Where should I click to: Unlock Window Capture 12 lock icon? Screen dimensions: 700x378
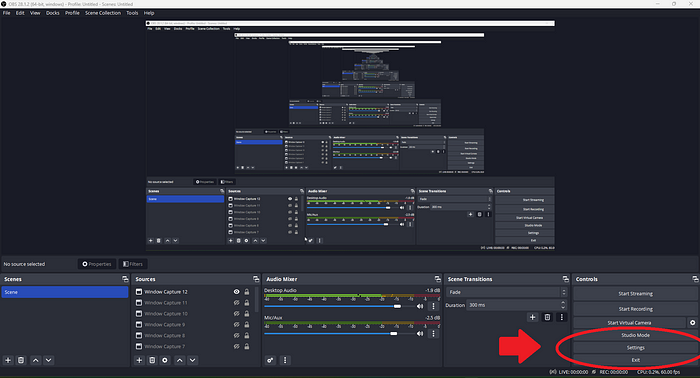click(x=246, y=292)
